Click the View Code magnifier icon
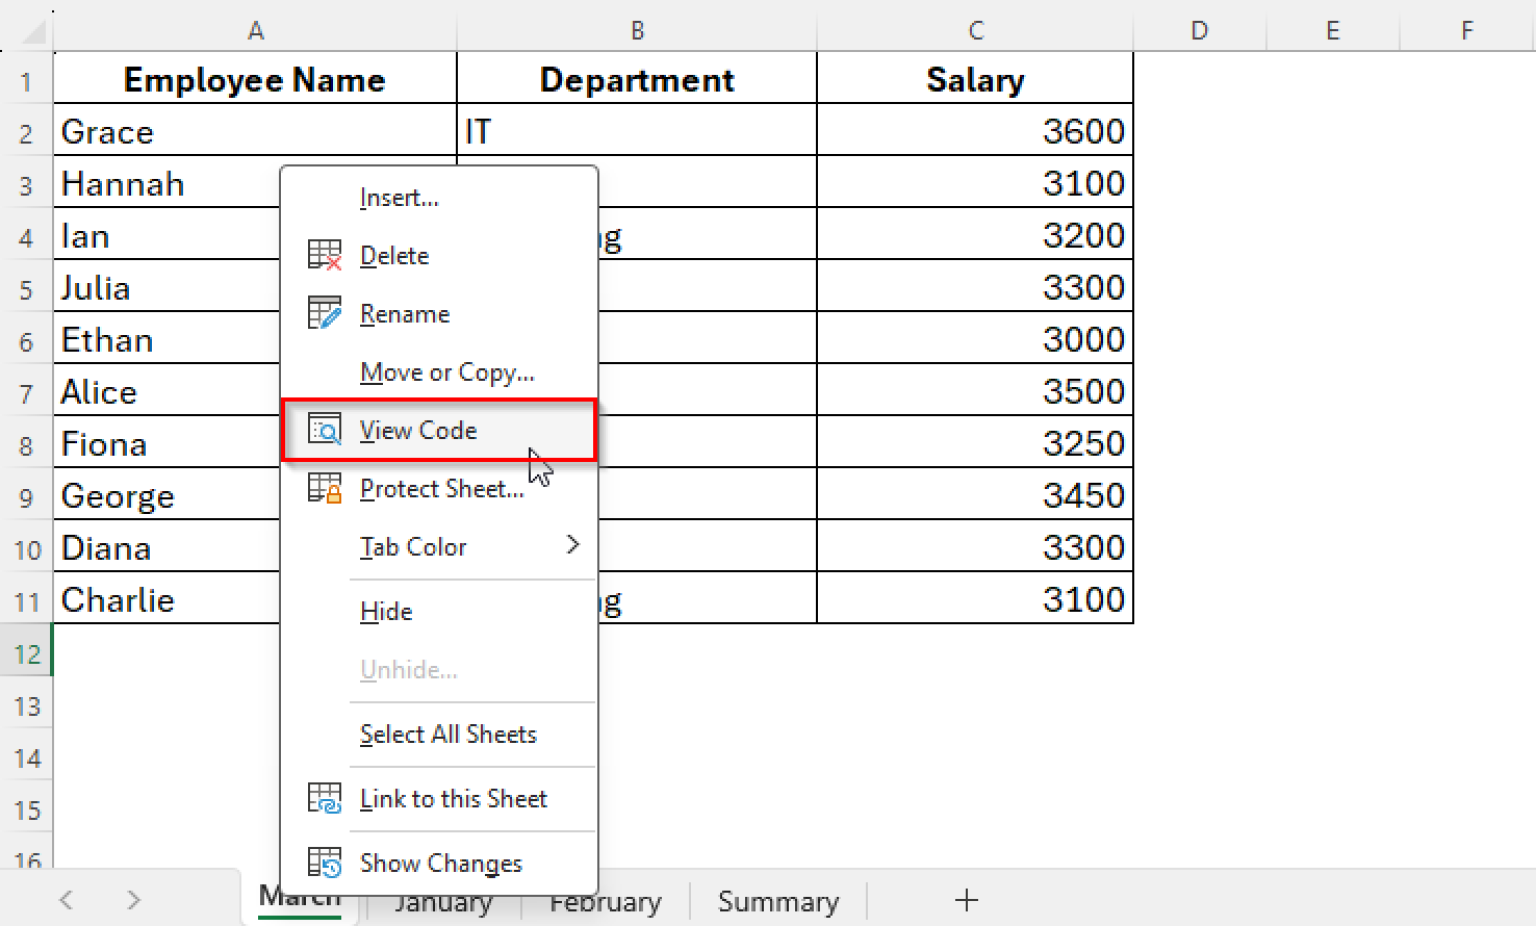Screen dimensions: 1536x926 pos(324,430)
